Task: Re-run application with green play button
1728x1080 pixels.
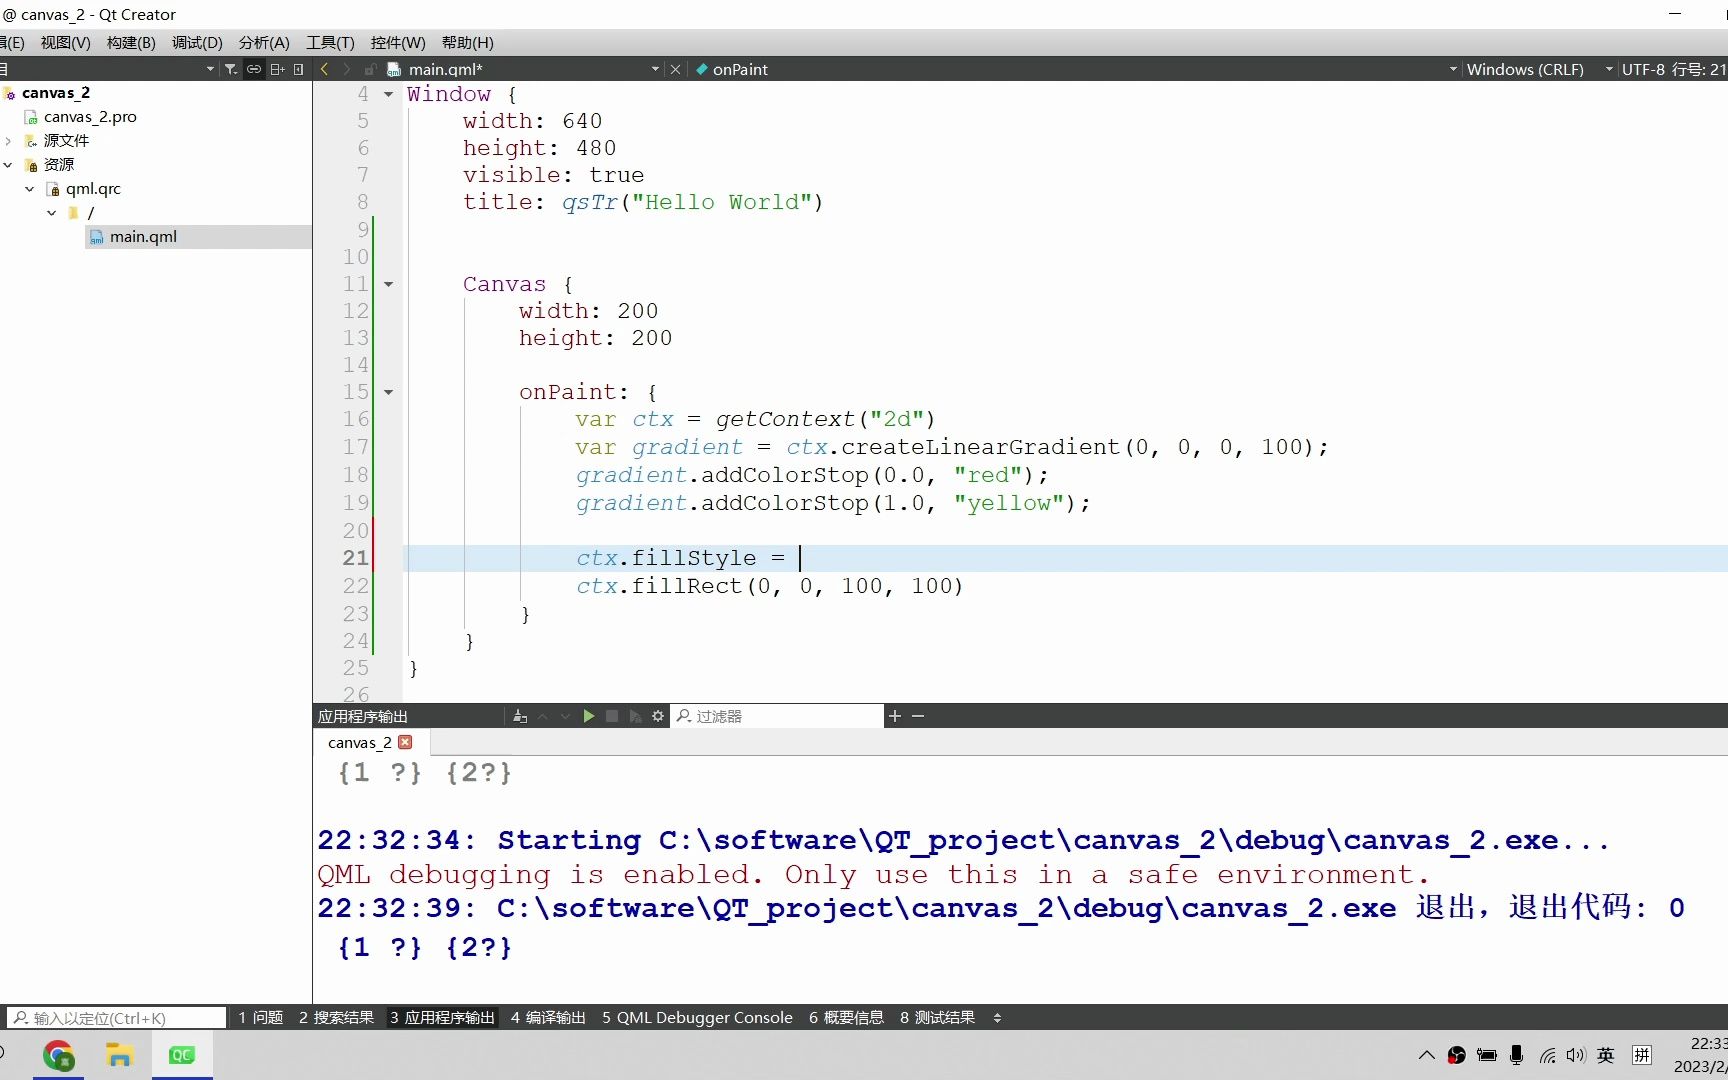Action: click(589, 716)
